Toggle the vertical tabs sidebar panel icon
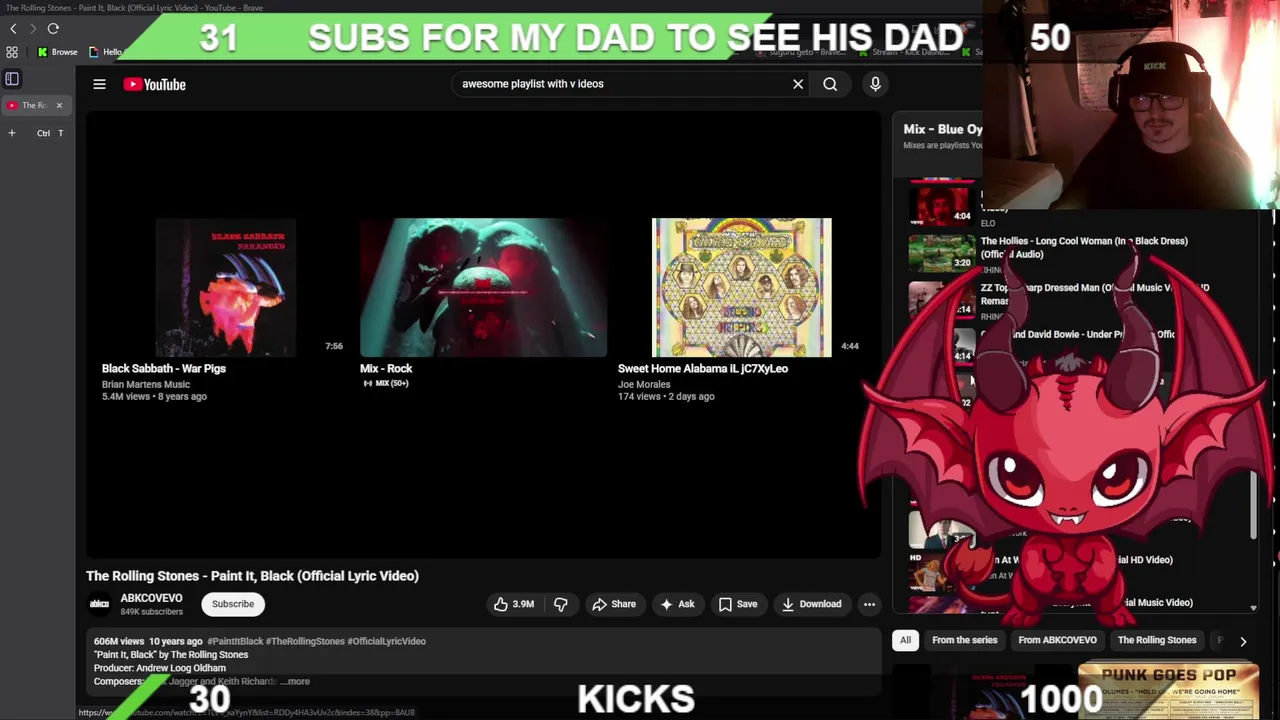 click(12, 79)
